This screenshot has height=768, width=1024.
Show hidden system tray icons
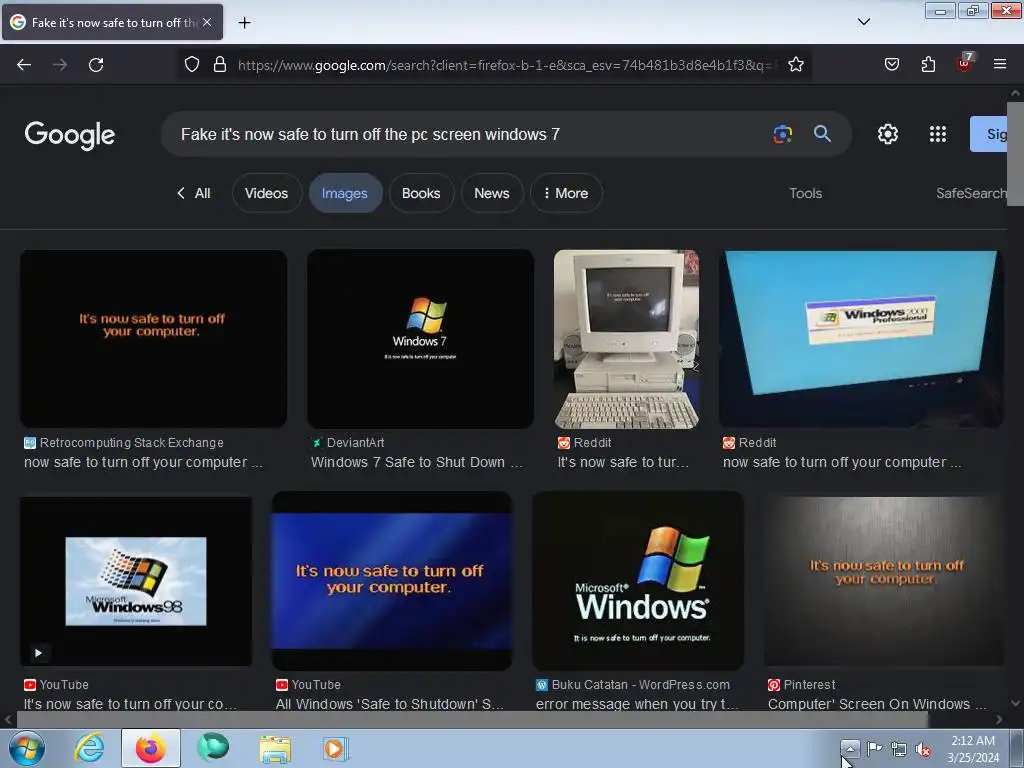850,748
